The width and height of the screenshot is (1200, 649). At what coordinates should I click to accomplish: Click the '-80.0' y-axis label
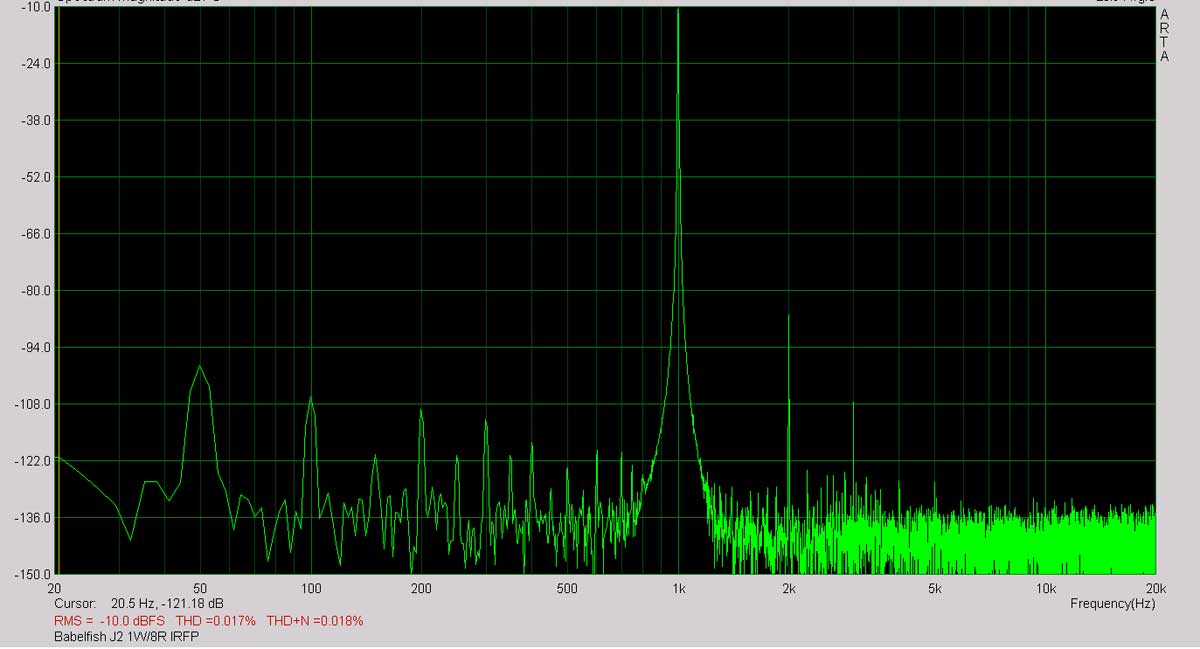(x=36, y=291)
